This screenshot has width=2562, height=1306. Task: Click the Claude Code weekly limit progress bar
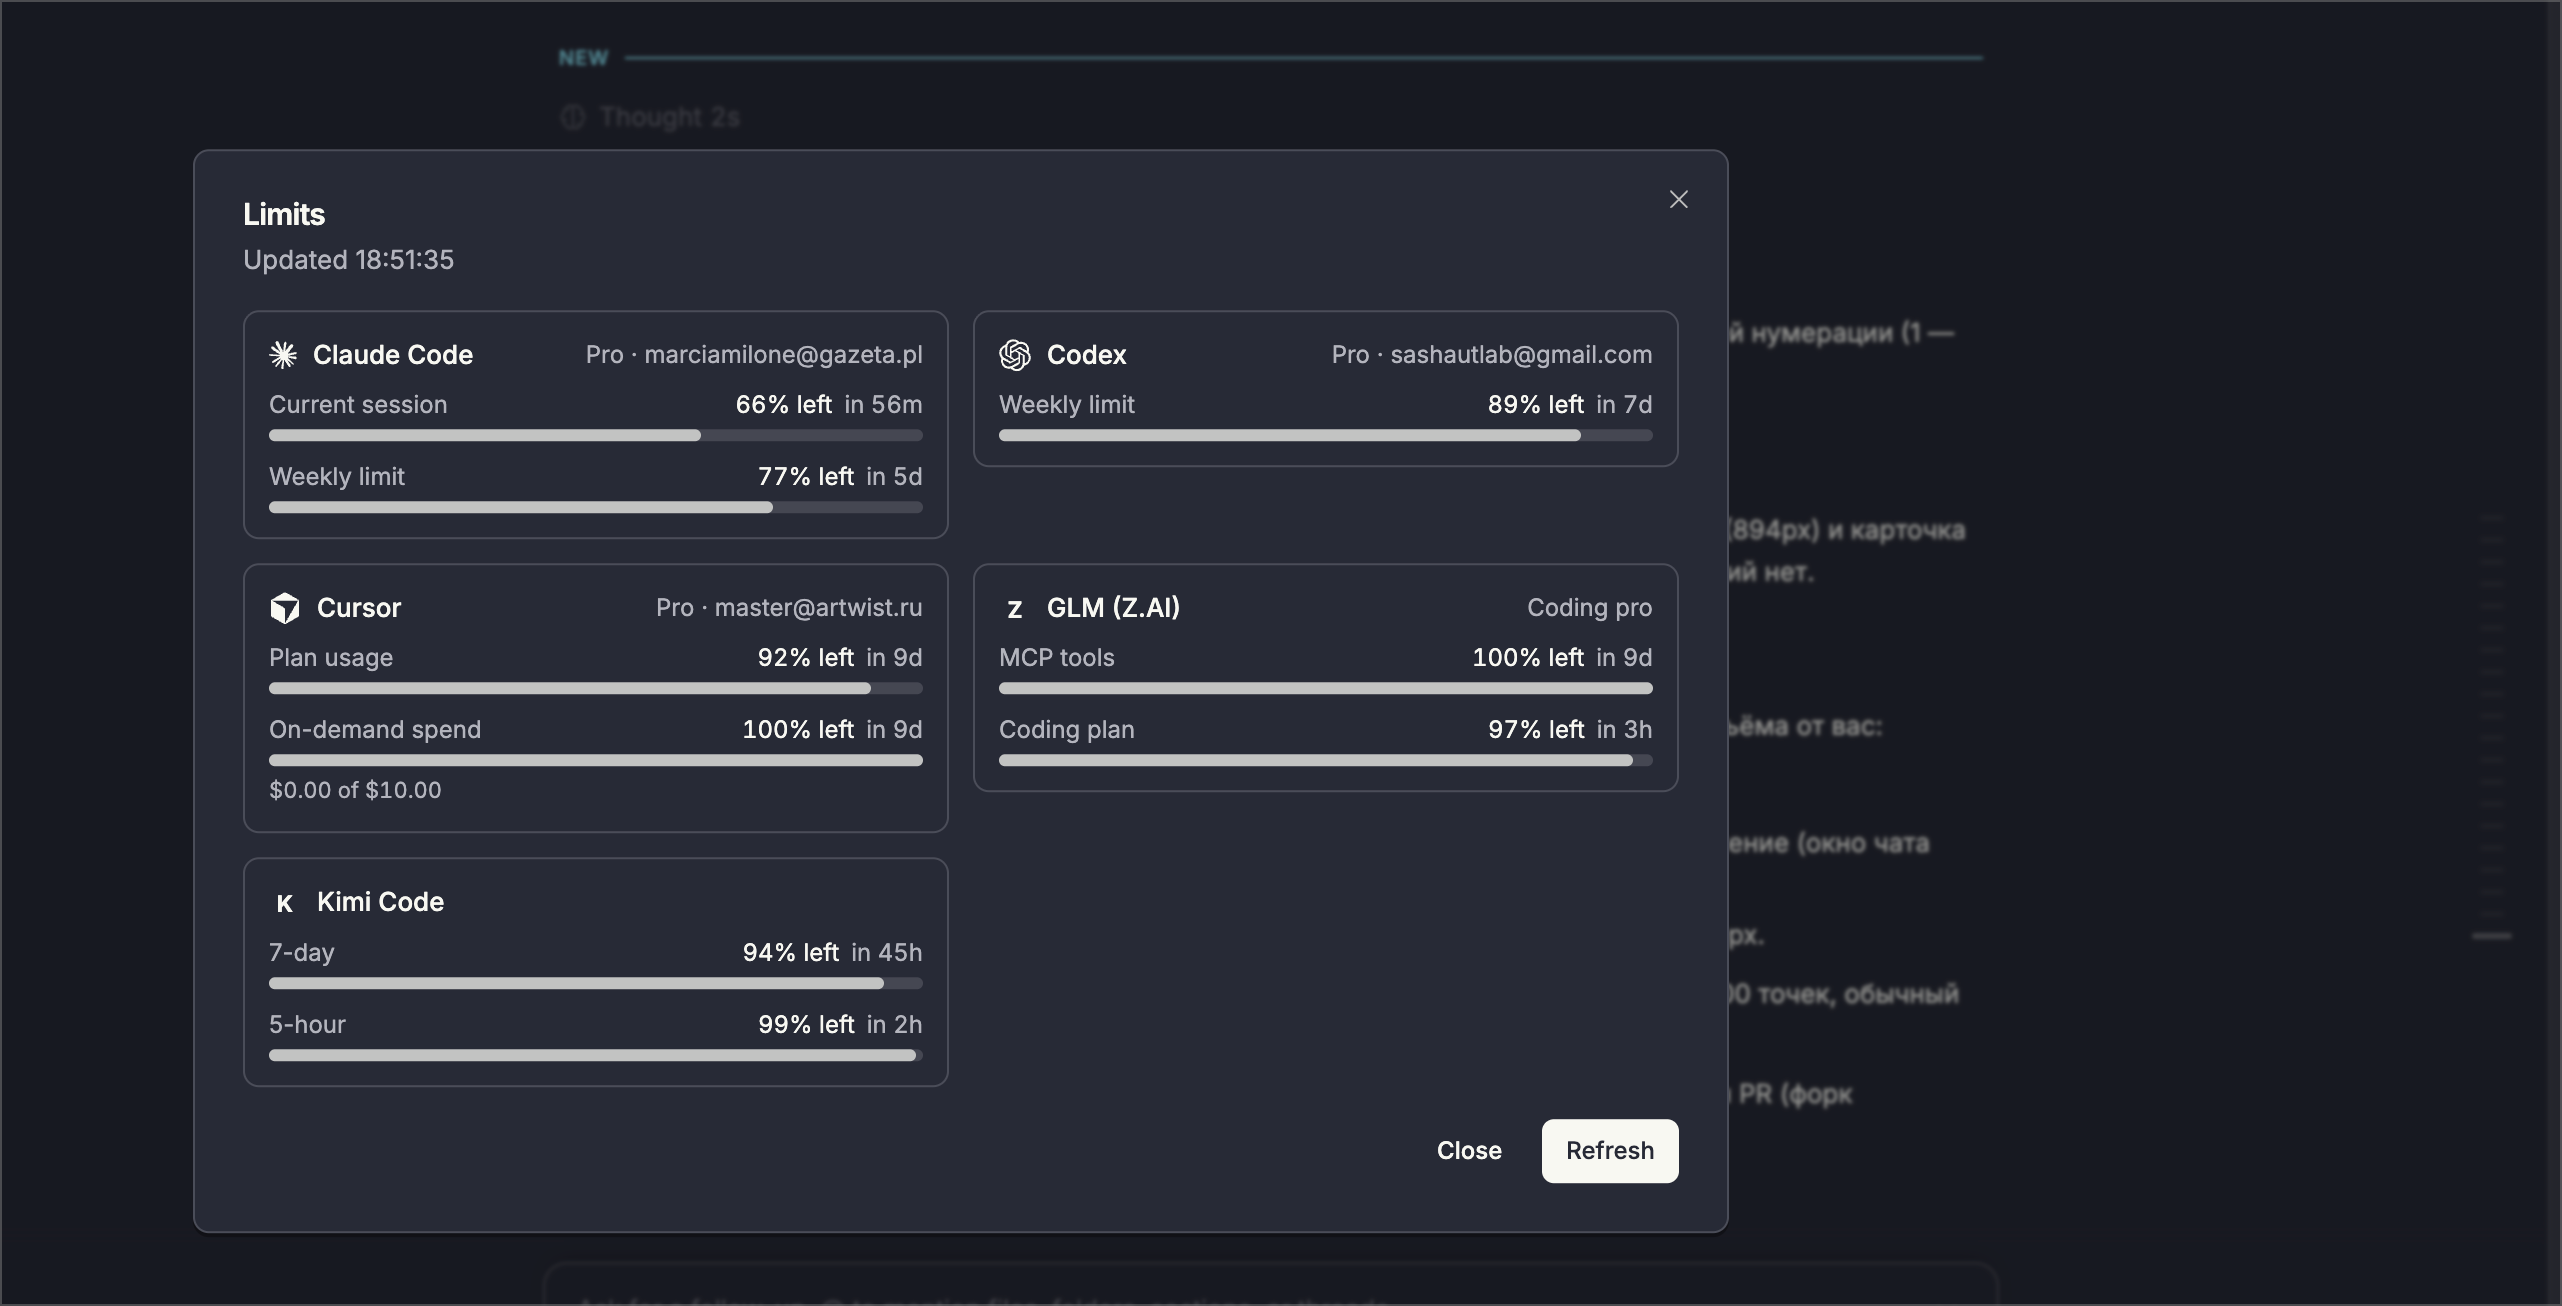point(596,507)
